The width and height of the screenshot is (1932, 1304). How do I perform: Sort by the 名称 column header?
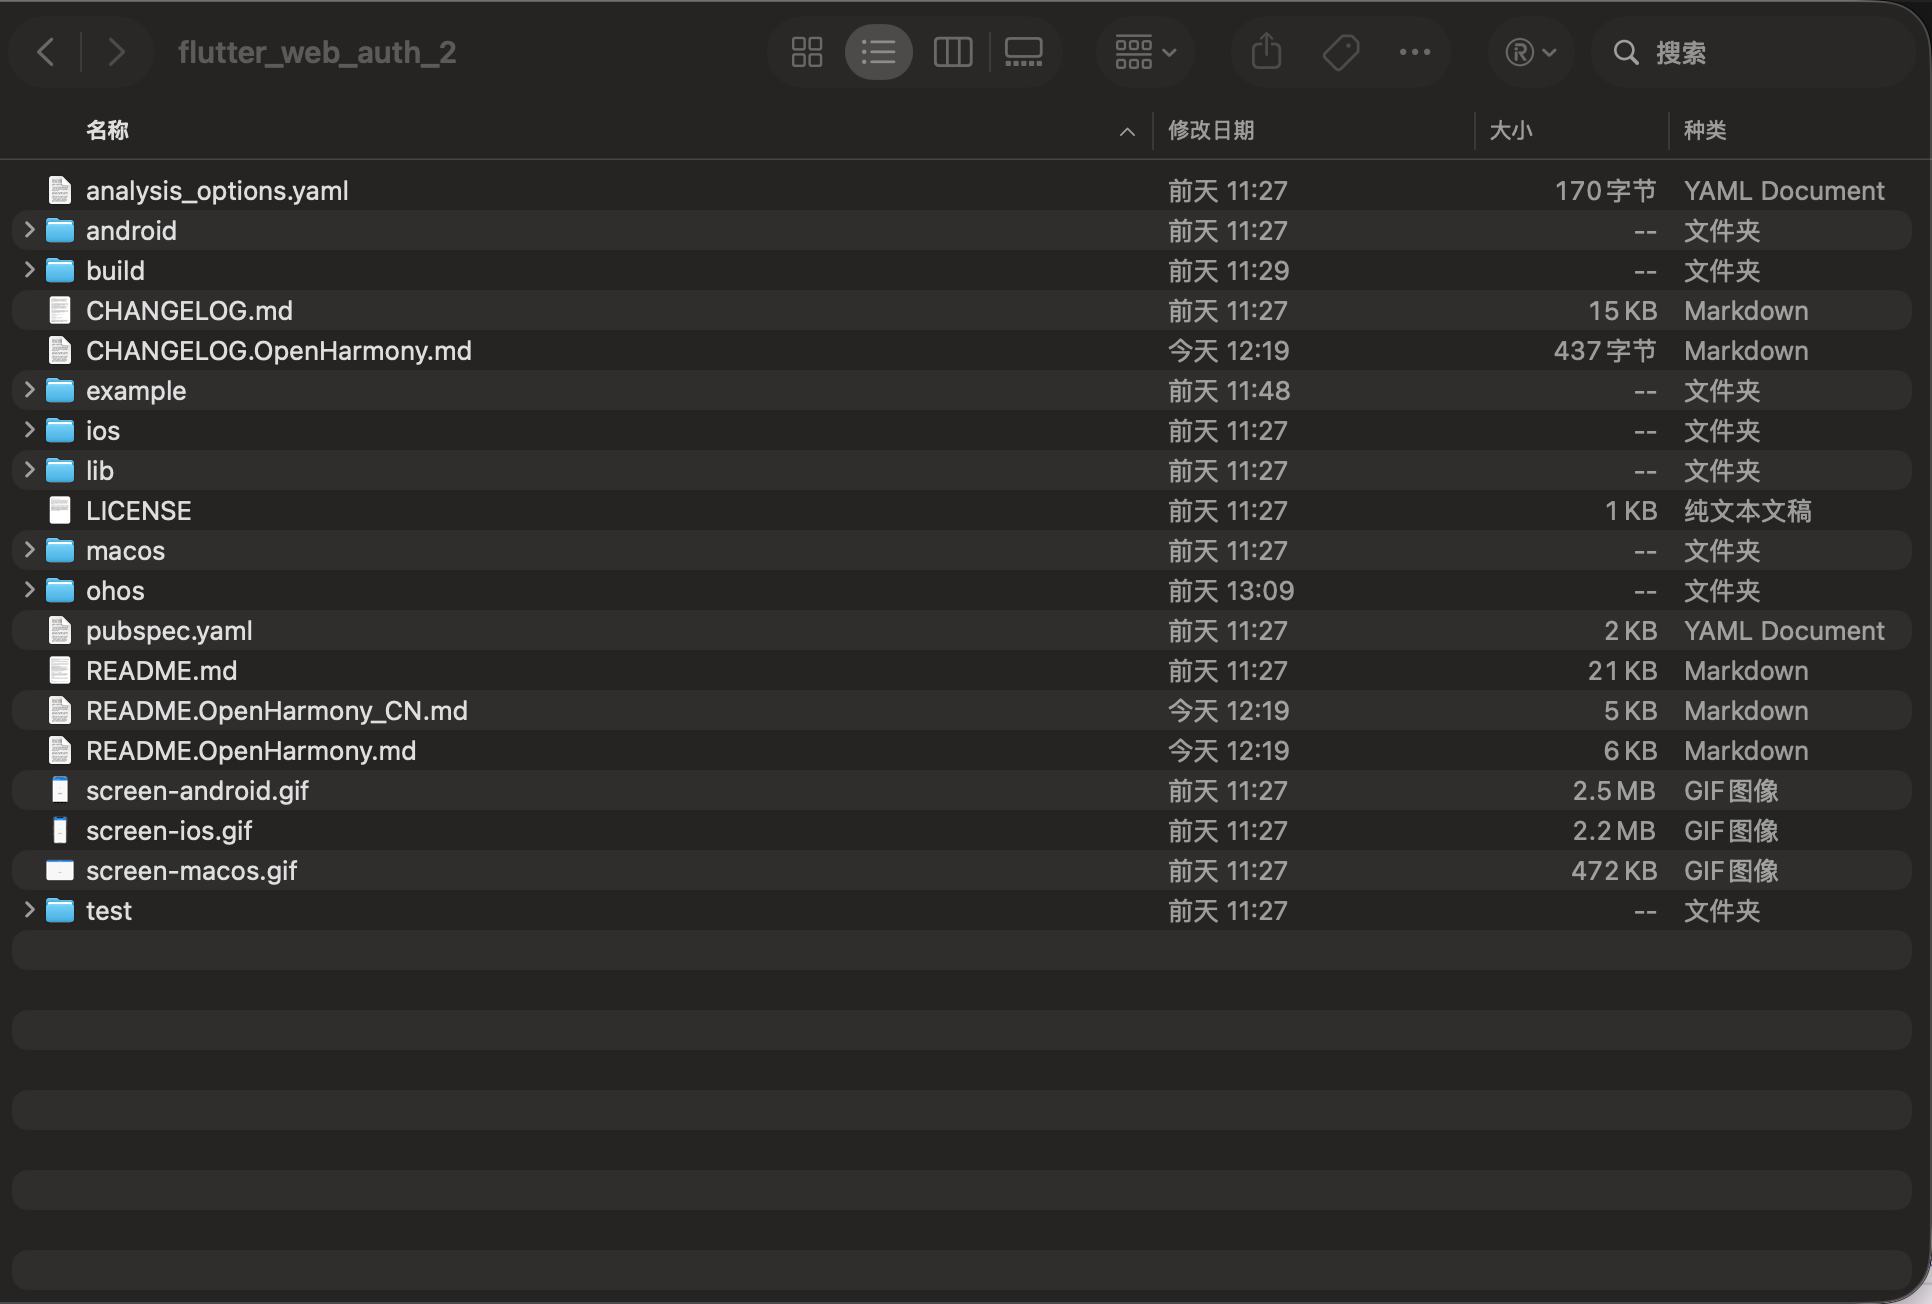(108, 130)
